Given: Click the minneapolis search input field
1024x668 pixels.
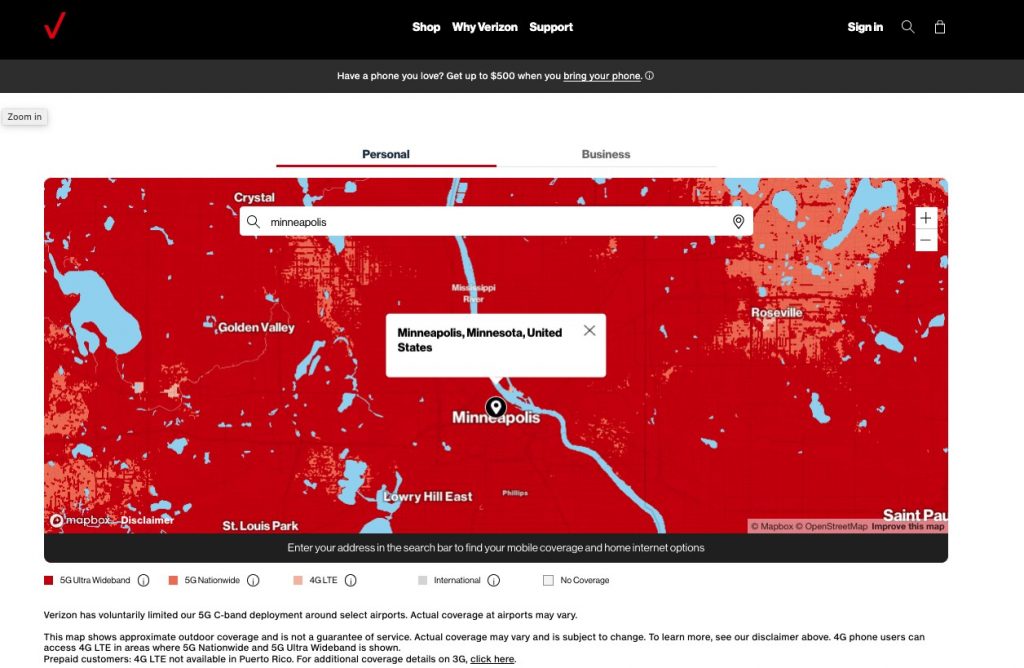Looking at the screenshot, I should (x=496, y=222).
